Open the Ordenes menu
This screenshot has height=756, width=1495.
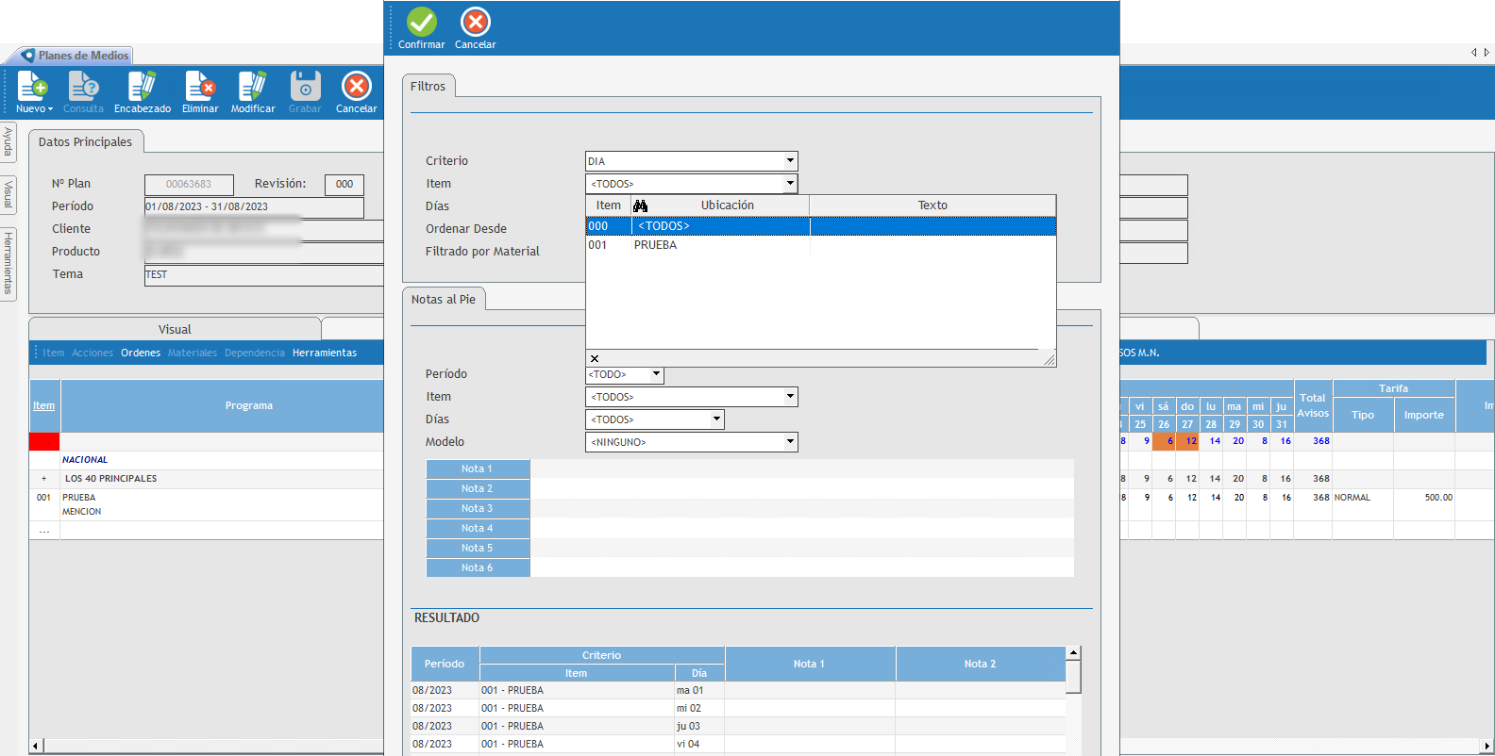tap(140, 353)
